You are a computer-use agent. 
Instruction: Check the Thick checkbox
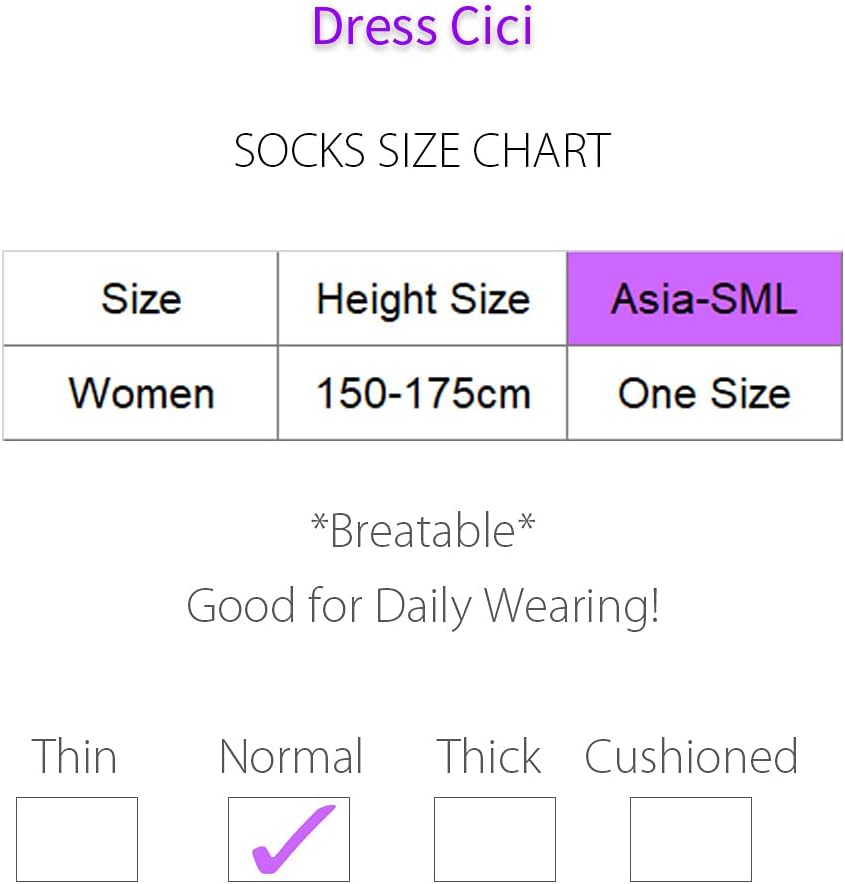pos(494,839)
